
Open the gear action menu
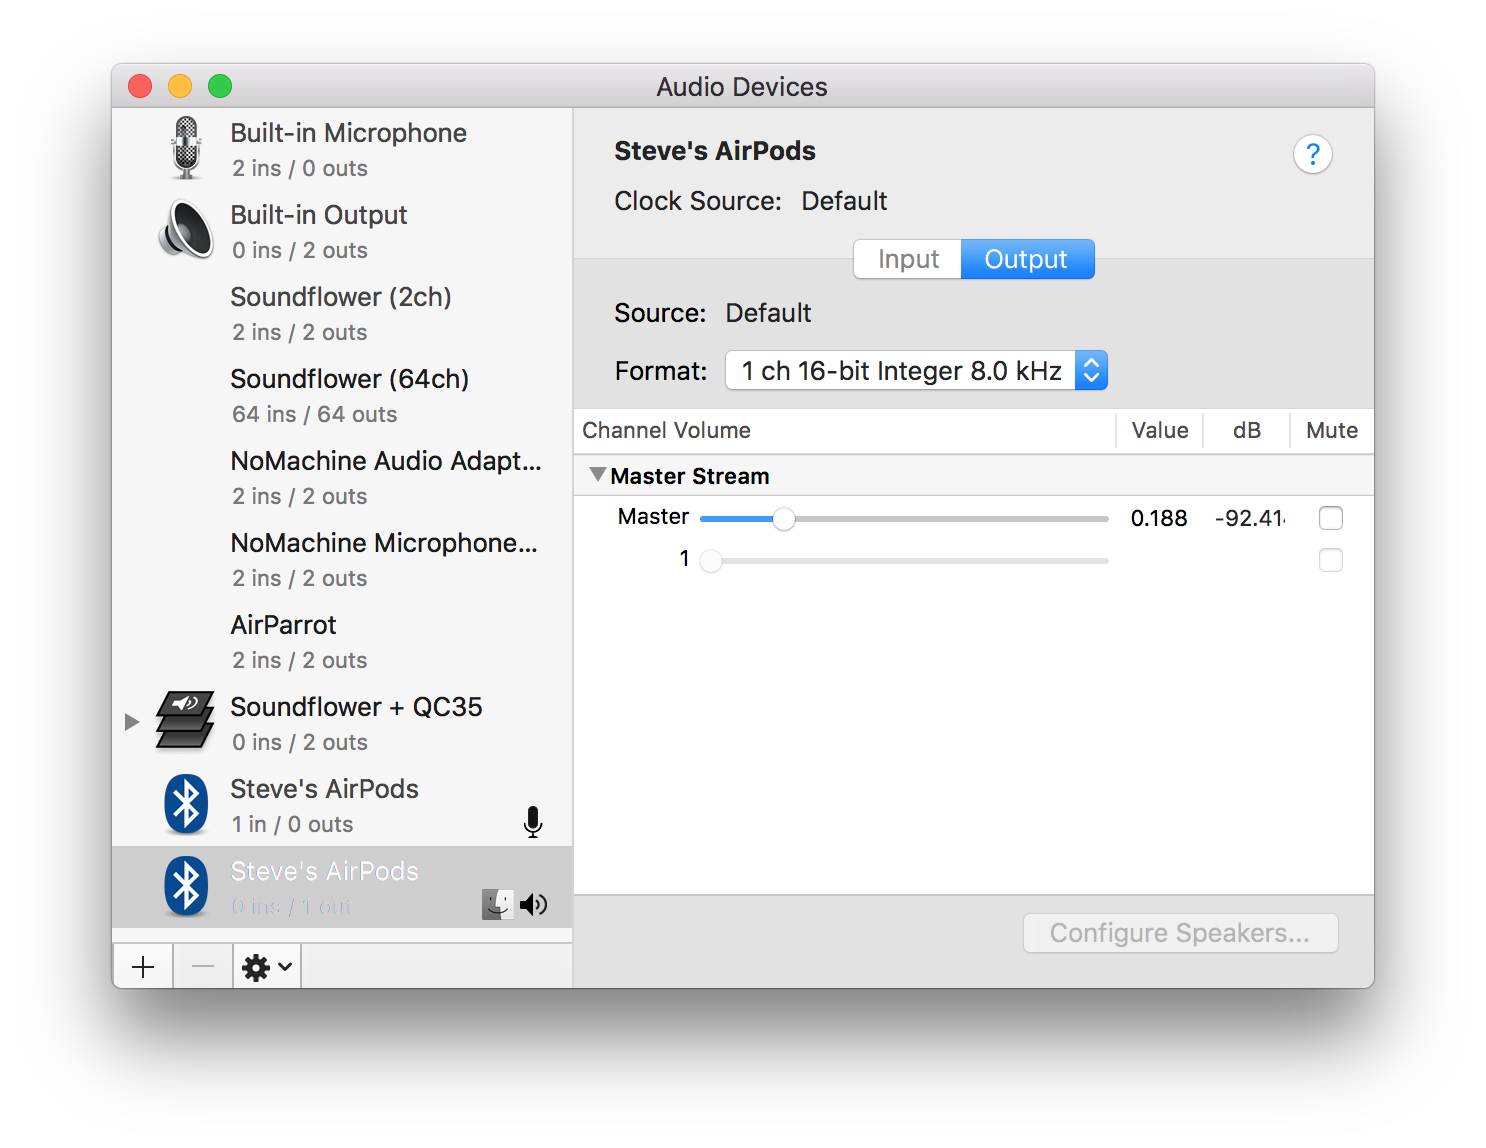[x=267, y=967]
